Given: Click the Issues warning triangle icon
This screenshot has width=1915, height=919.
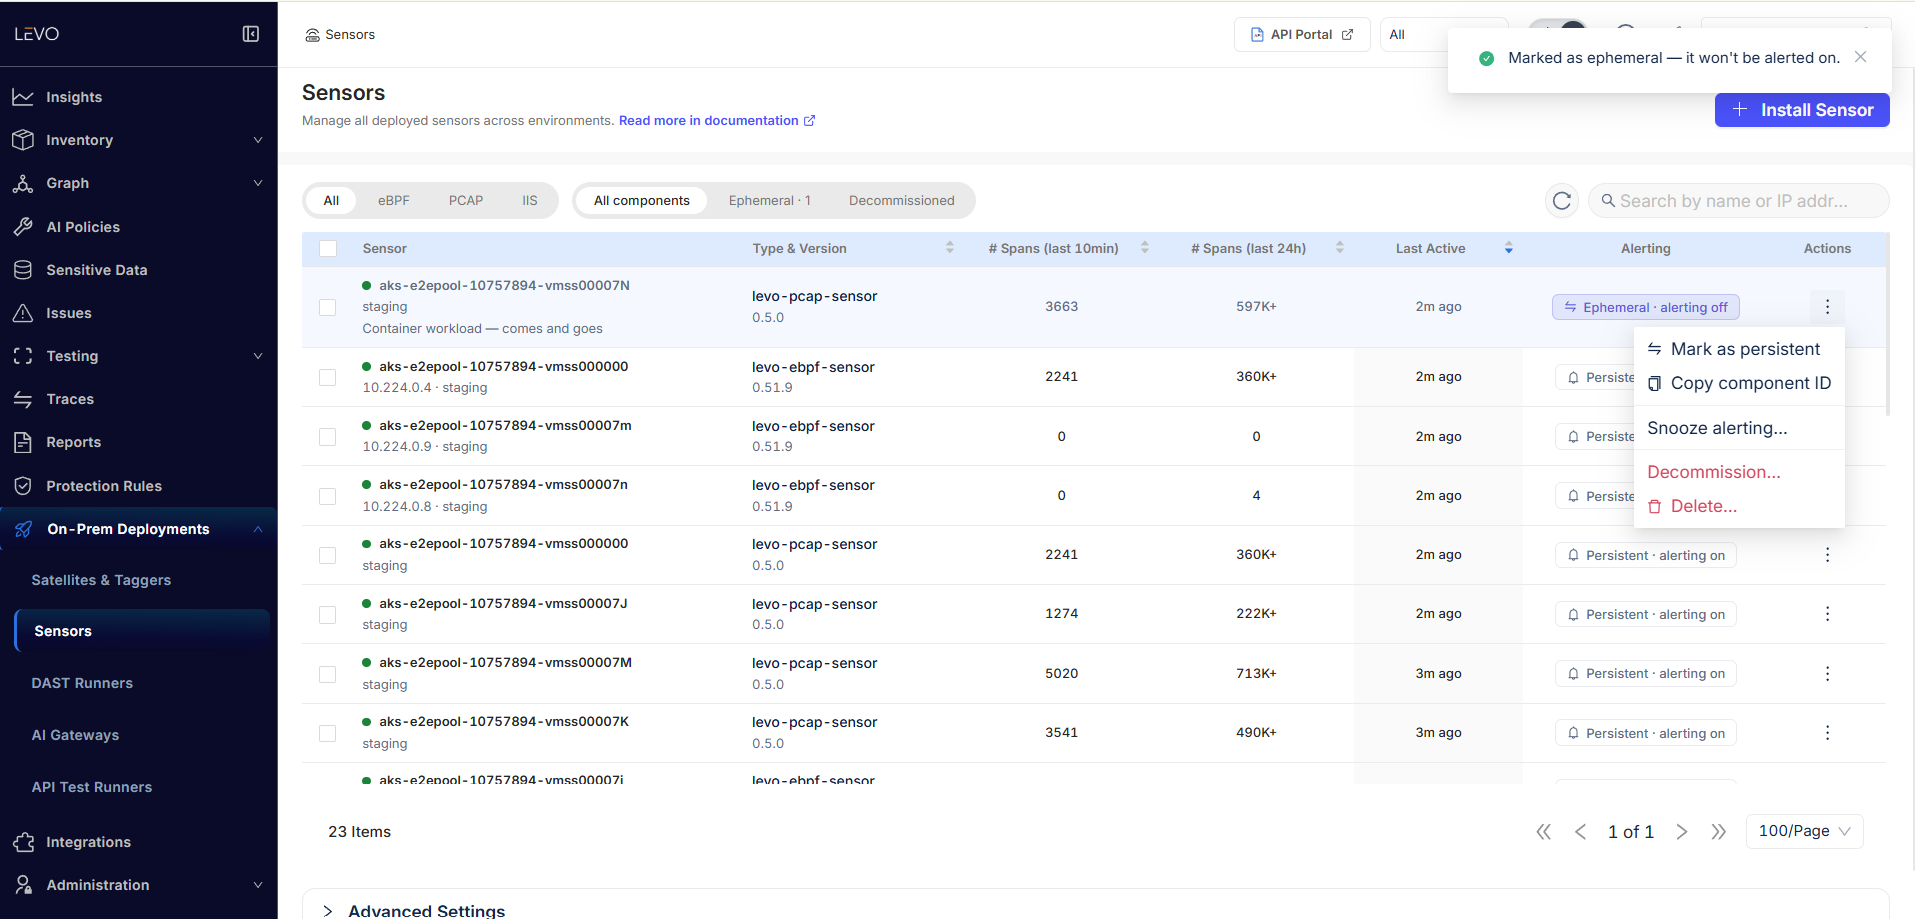Looking at the screenshot, I should click(23, 313).
